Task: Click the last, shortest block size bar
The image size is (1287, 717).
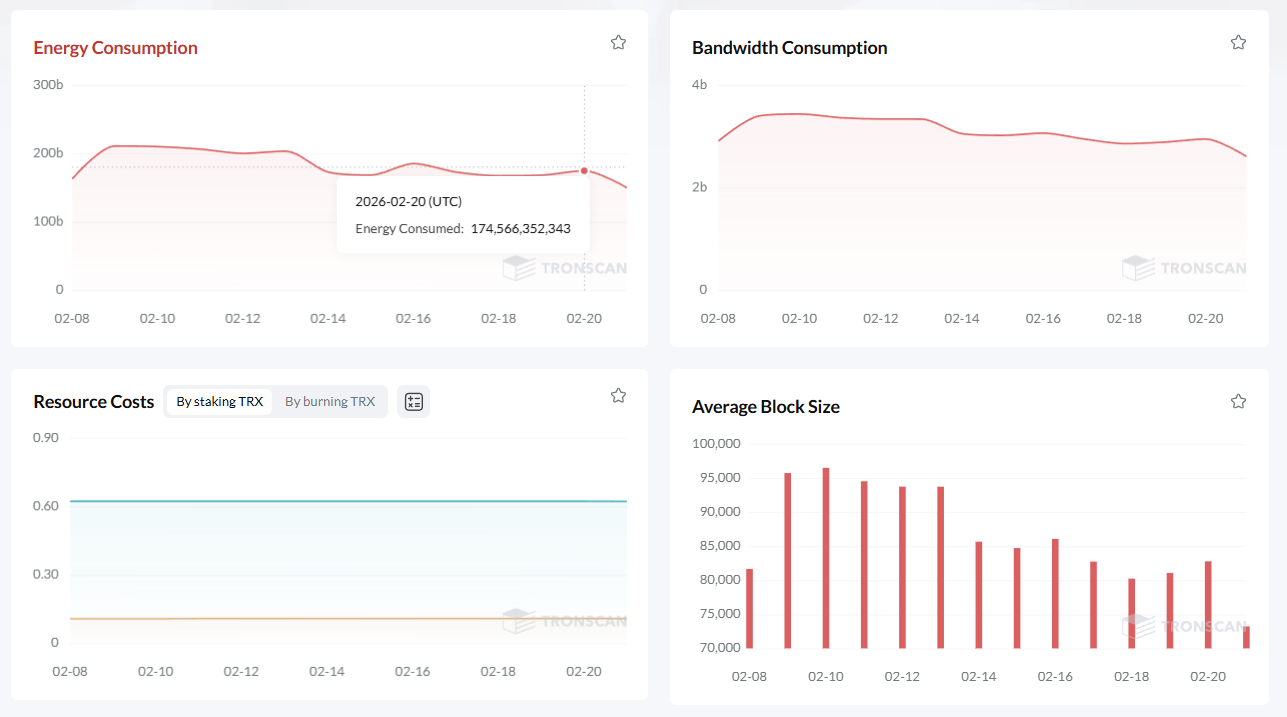Action: coord(1246,637)
